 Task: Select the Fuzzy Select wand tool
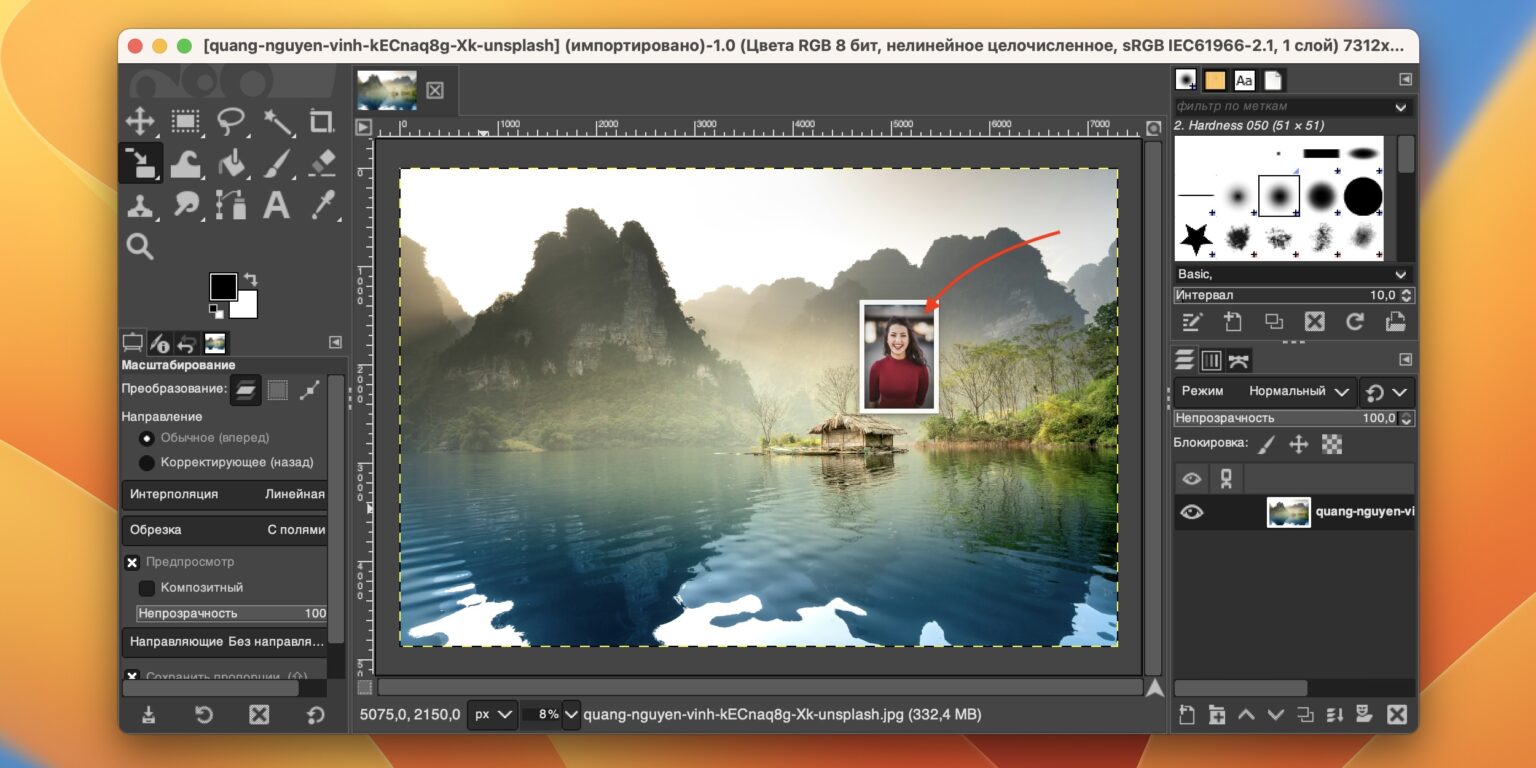pyautogui.click(x=277, y=122)
